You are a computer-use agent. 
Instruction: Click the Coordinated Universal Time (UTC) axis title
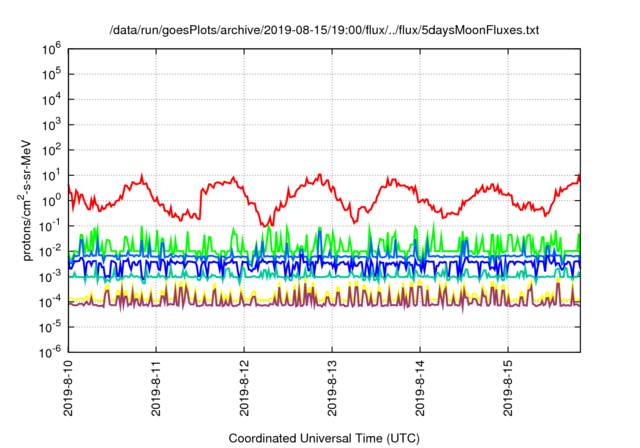click(x=324, y=438)
